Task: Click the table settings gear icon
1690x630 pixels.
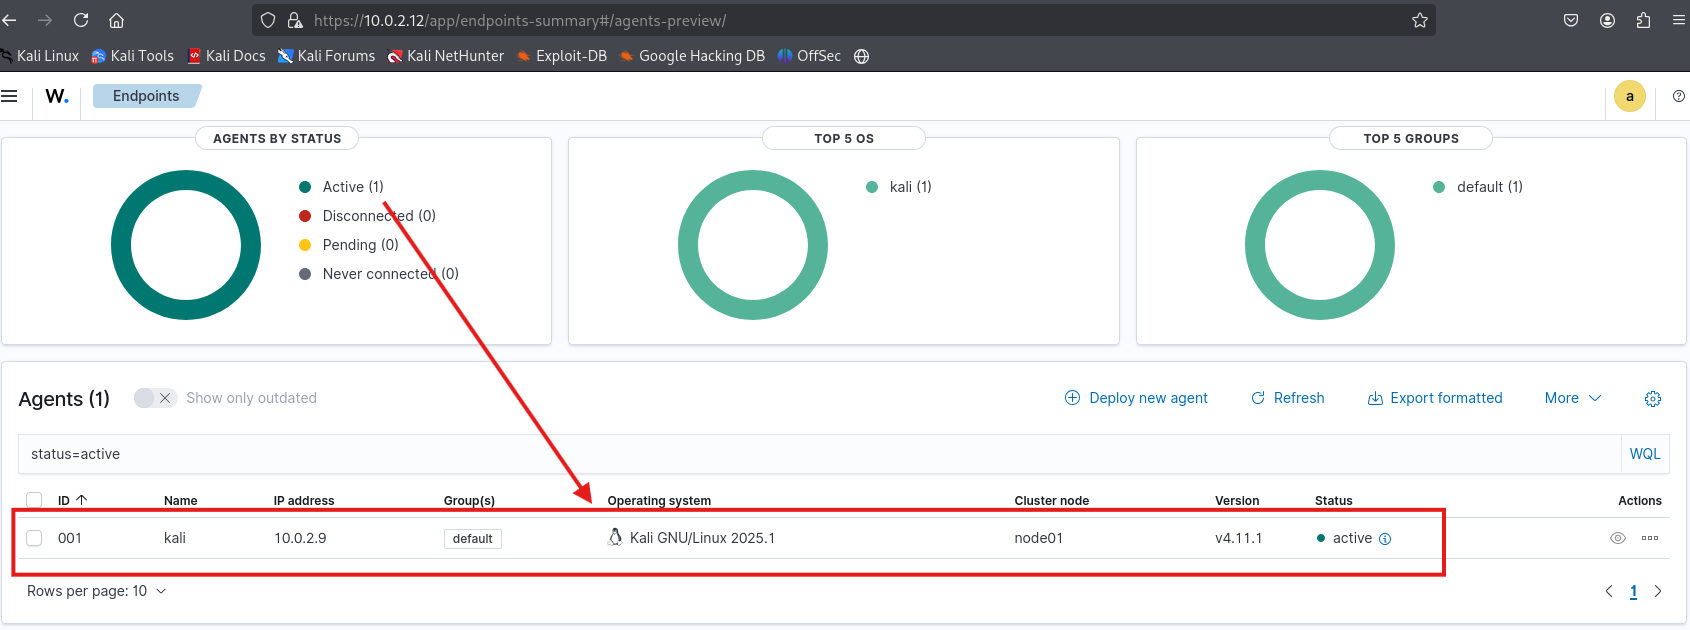Action: 1652,399
